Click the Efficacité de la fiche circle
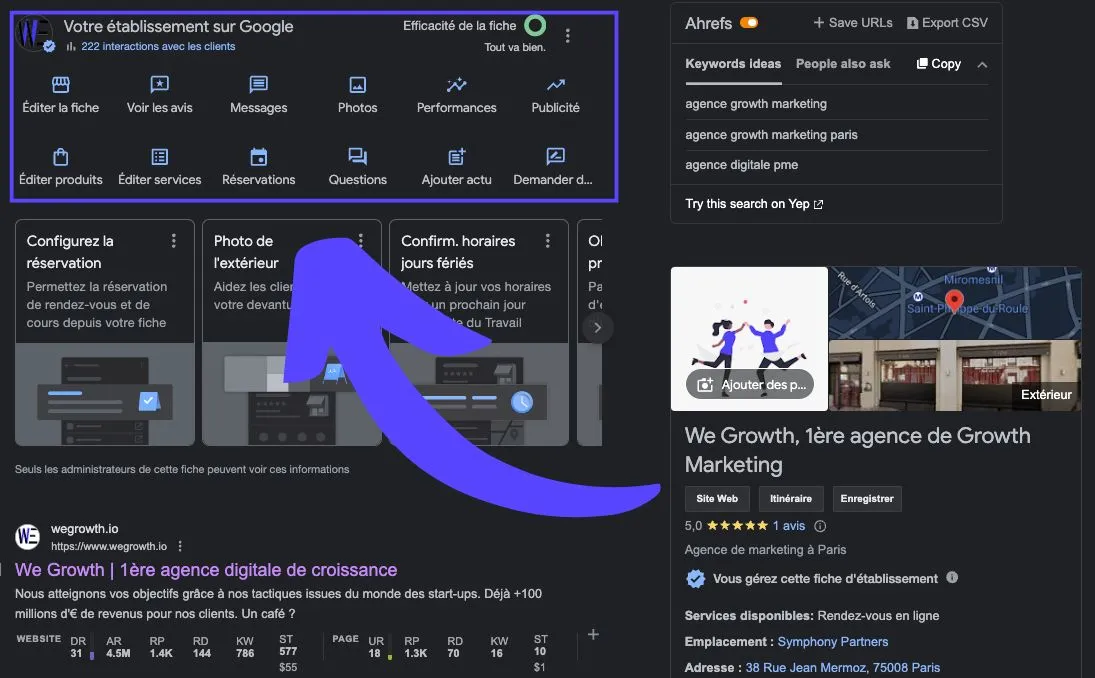This screenshot has width=1095, height=678. coord(536,26)
